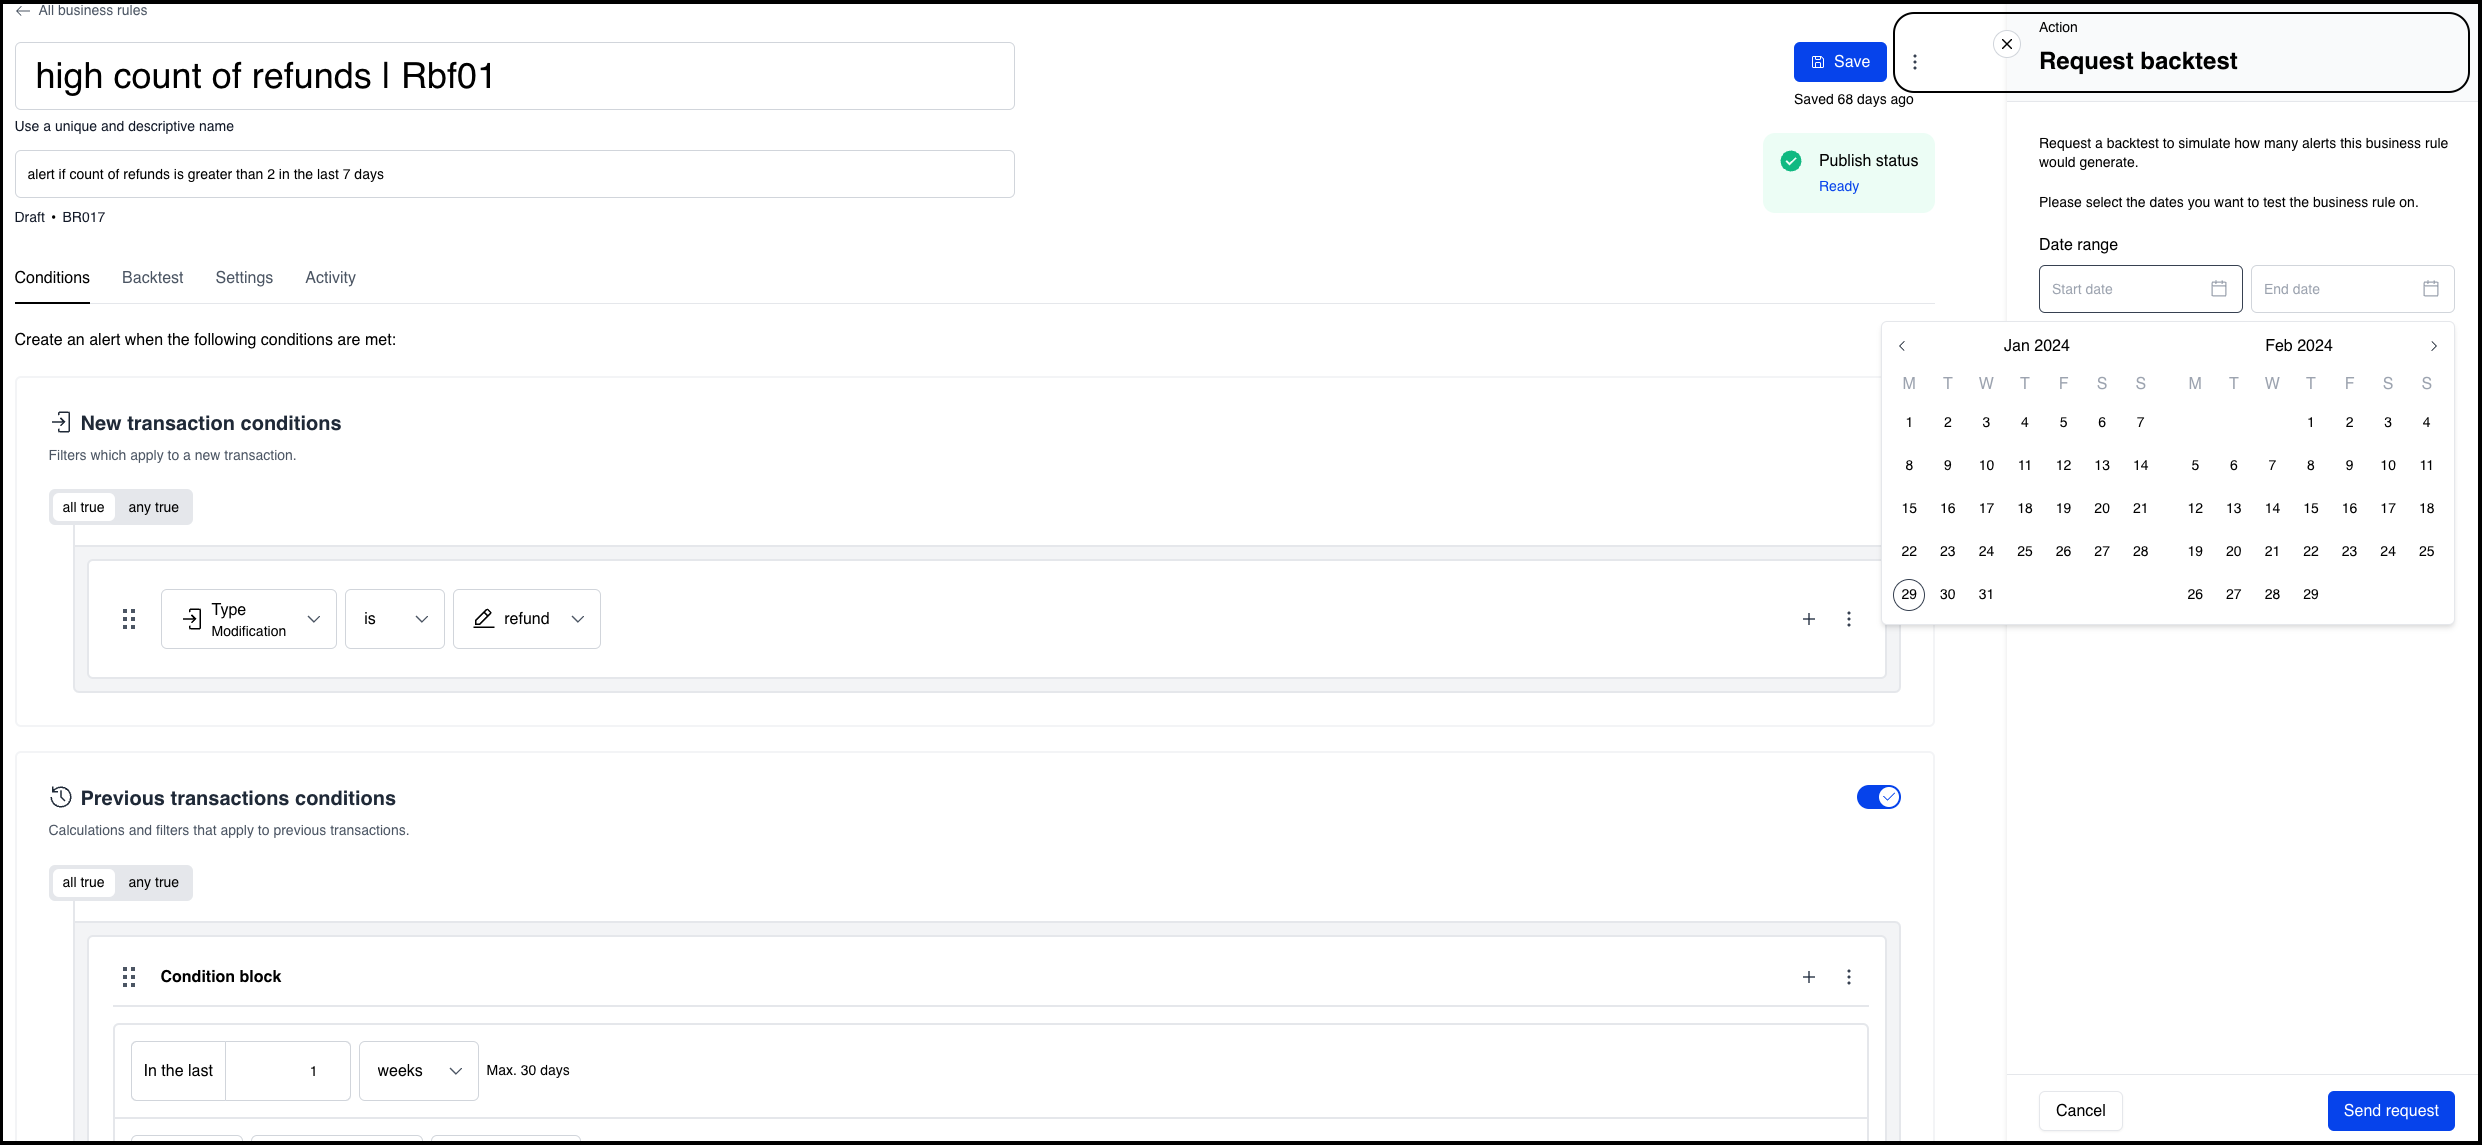Open the Settings tab
Screen dimensions: 2482x1145
244,278
